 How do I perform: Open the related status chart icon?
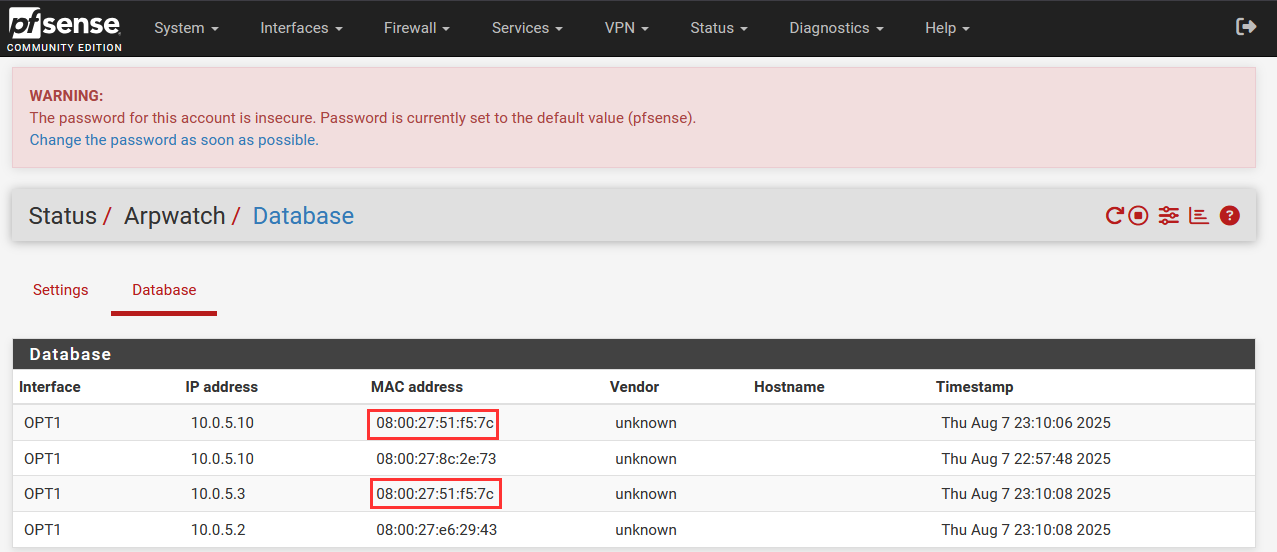coord(1199,216)
